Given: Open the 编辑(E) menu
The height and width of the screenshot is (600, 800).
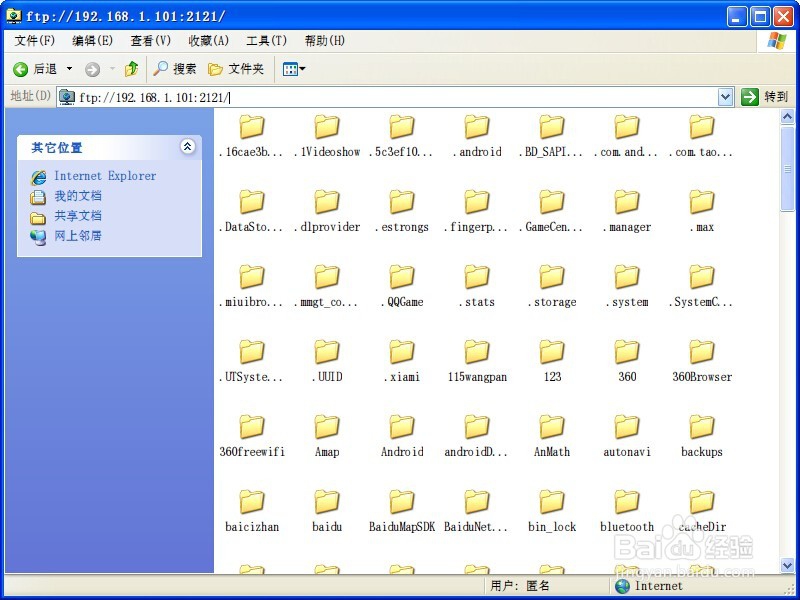Looking at the screenshot, I should click(x=92, y=40).
